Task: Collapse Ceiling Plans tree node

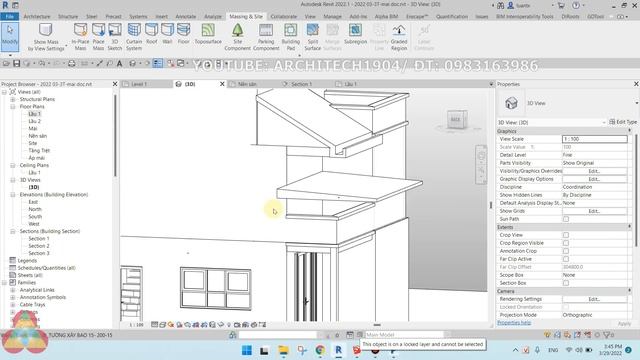Action: click(13, 165)
